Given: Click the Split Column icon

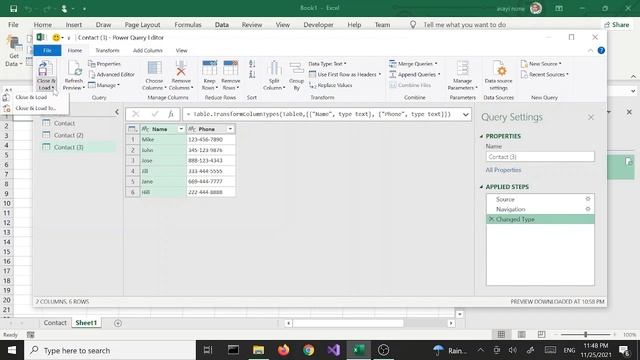Looking at the screenshot, I should click(274, 69).
